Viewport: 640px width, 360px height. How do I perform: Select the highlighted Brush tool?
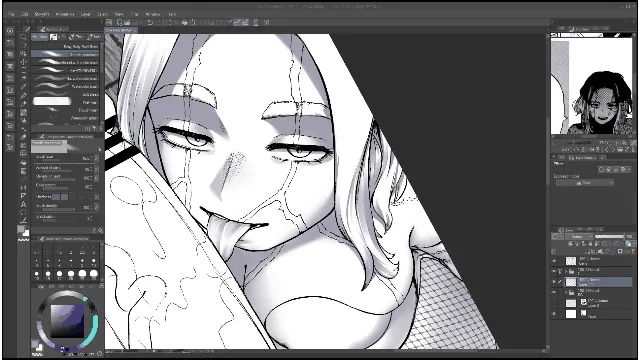coord(23,112)
